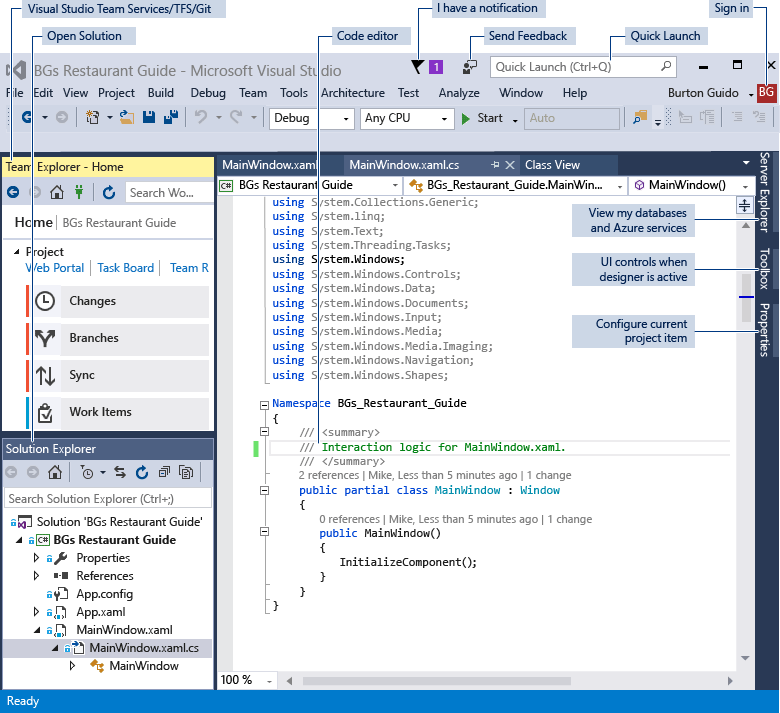Image resolution: width=780 pixels, height=713 pixels.
Task: Switch to the Class View tab
Action: tap(552, 165)
